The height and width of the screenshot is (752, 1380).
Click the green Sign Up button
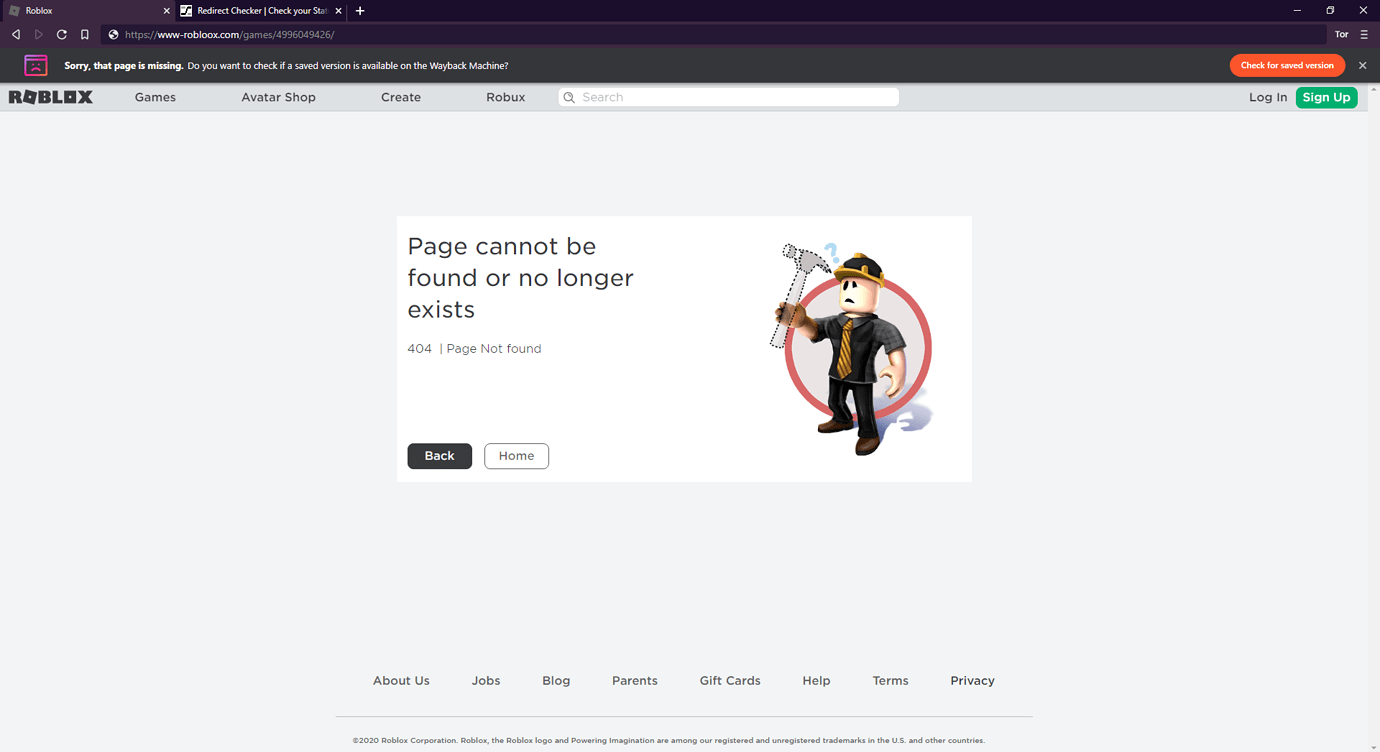[x=1326, y=97]
